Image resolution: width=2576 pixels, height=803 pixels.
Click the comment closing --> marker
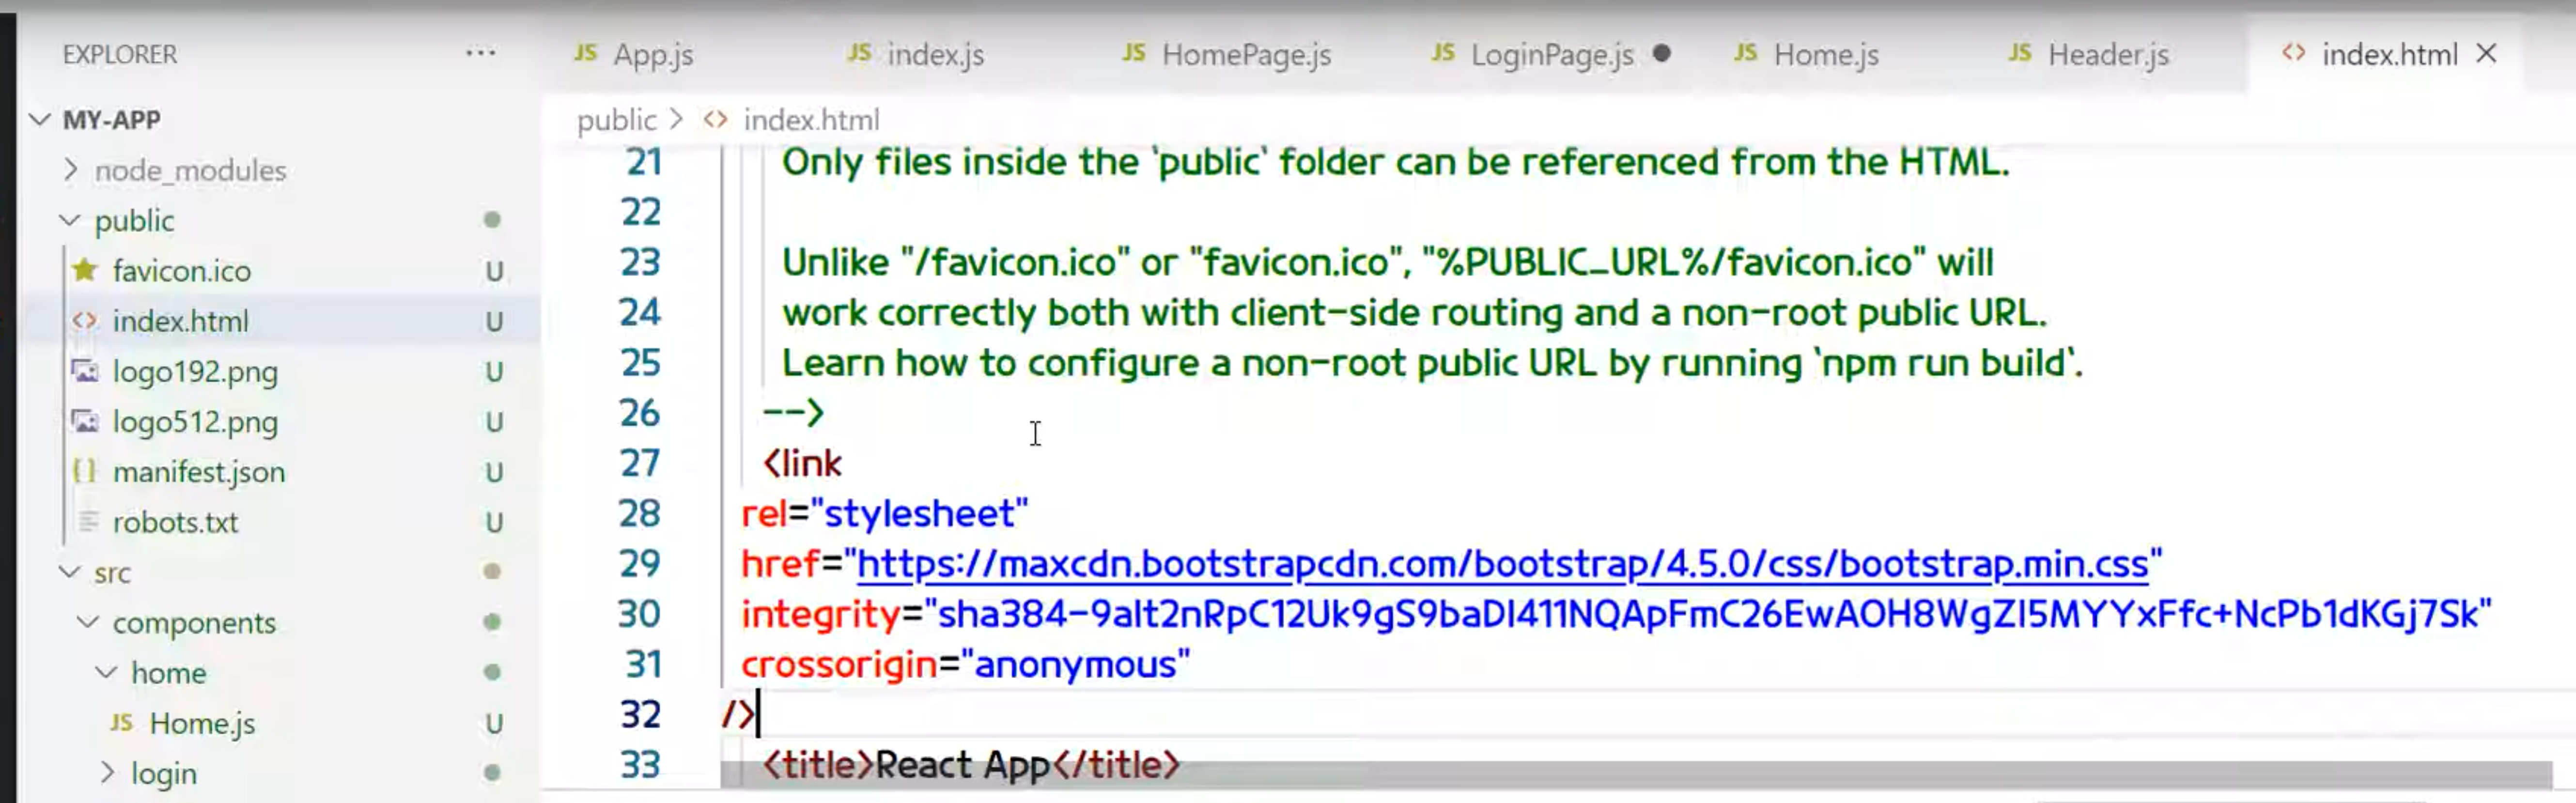coord(793,412)
